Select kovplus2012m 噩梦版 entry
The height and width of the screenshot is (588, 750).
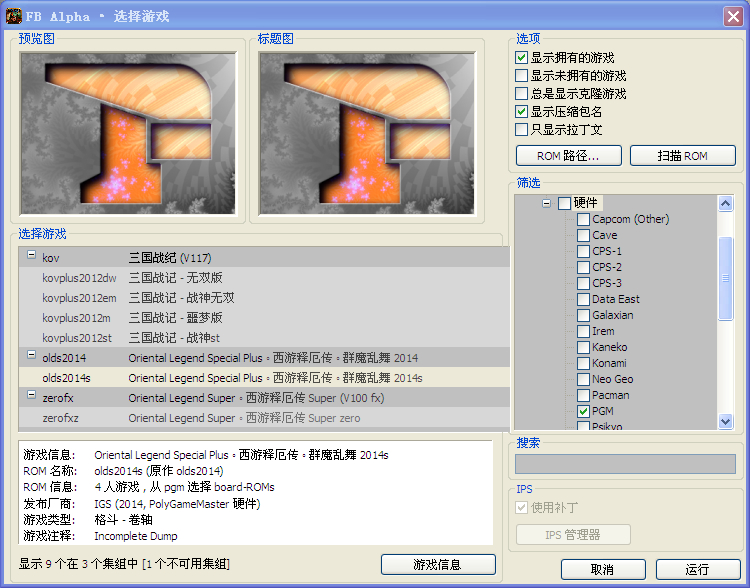pos(264,318)
